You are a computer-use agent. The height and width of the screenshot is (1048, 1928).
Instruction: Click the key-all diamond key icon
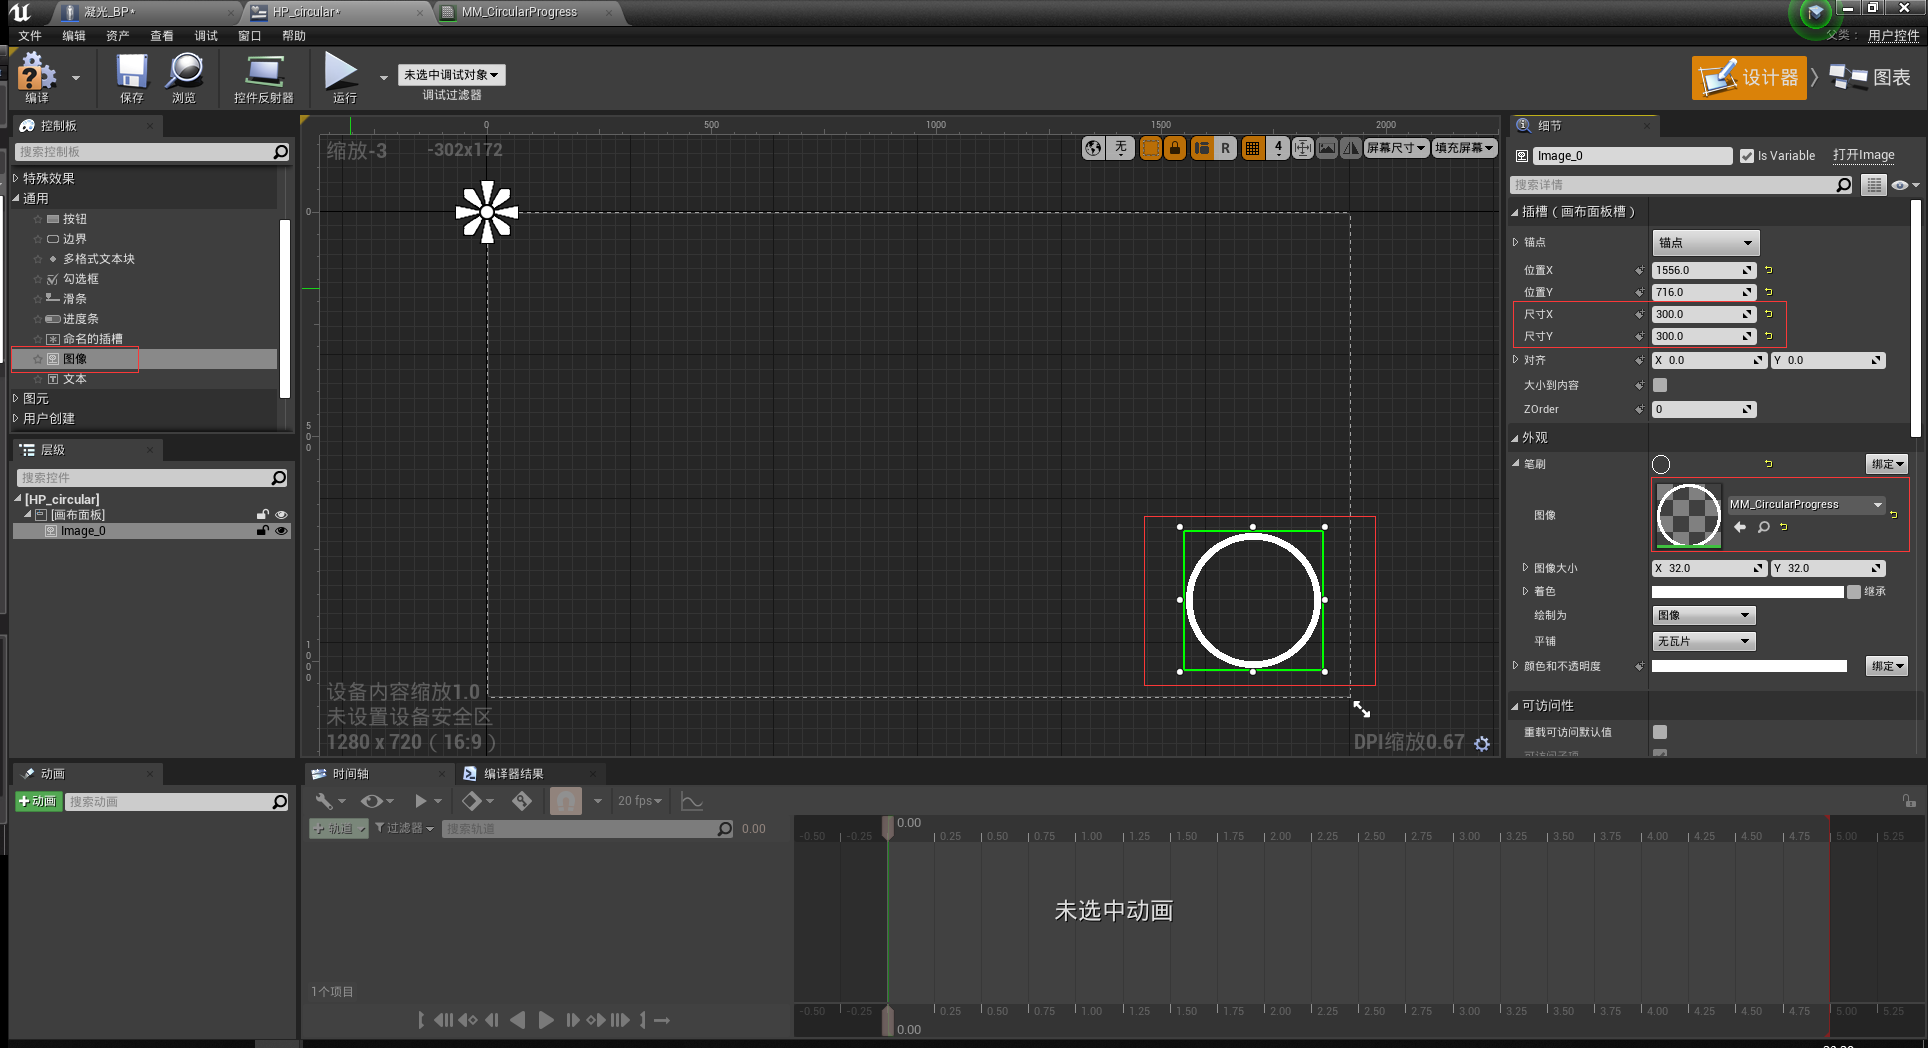tap(522, 801)
